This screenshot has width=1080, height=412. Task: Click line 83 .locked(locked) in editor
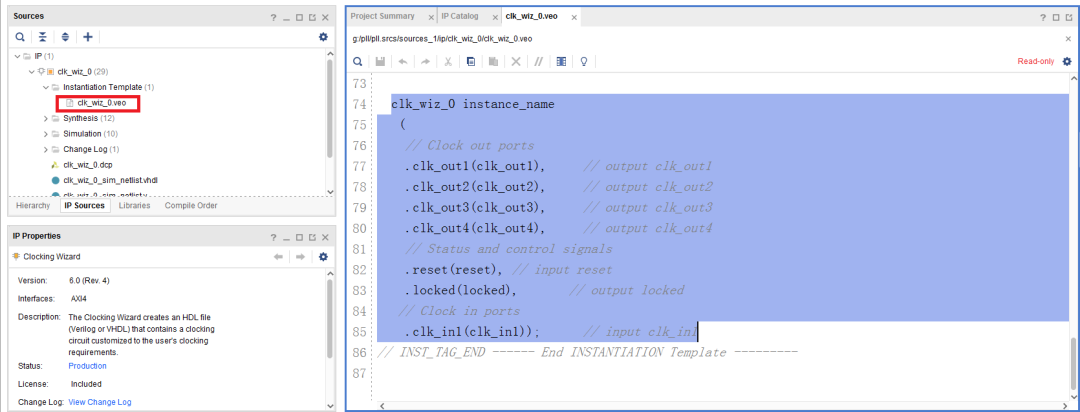click(x=461, y=291)
